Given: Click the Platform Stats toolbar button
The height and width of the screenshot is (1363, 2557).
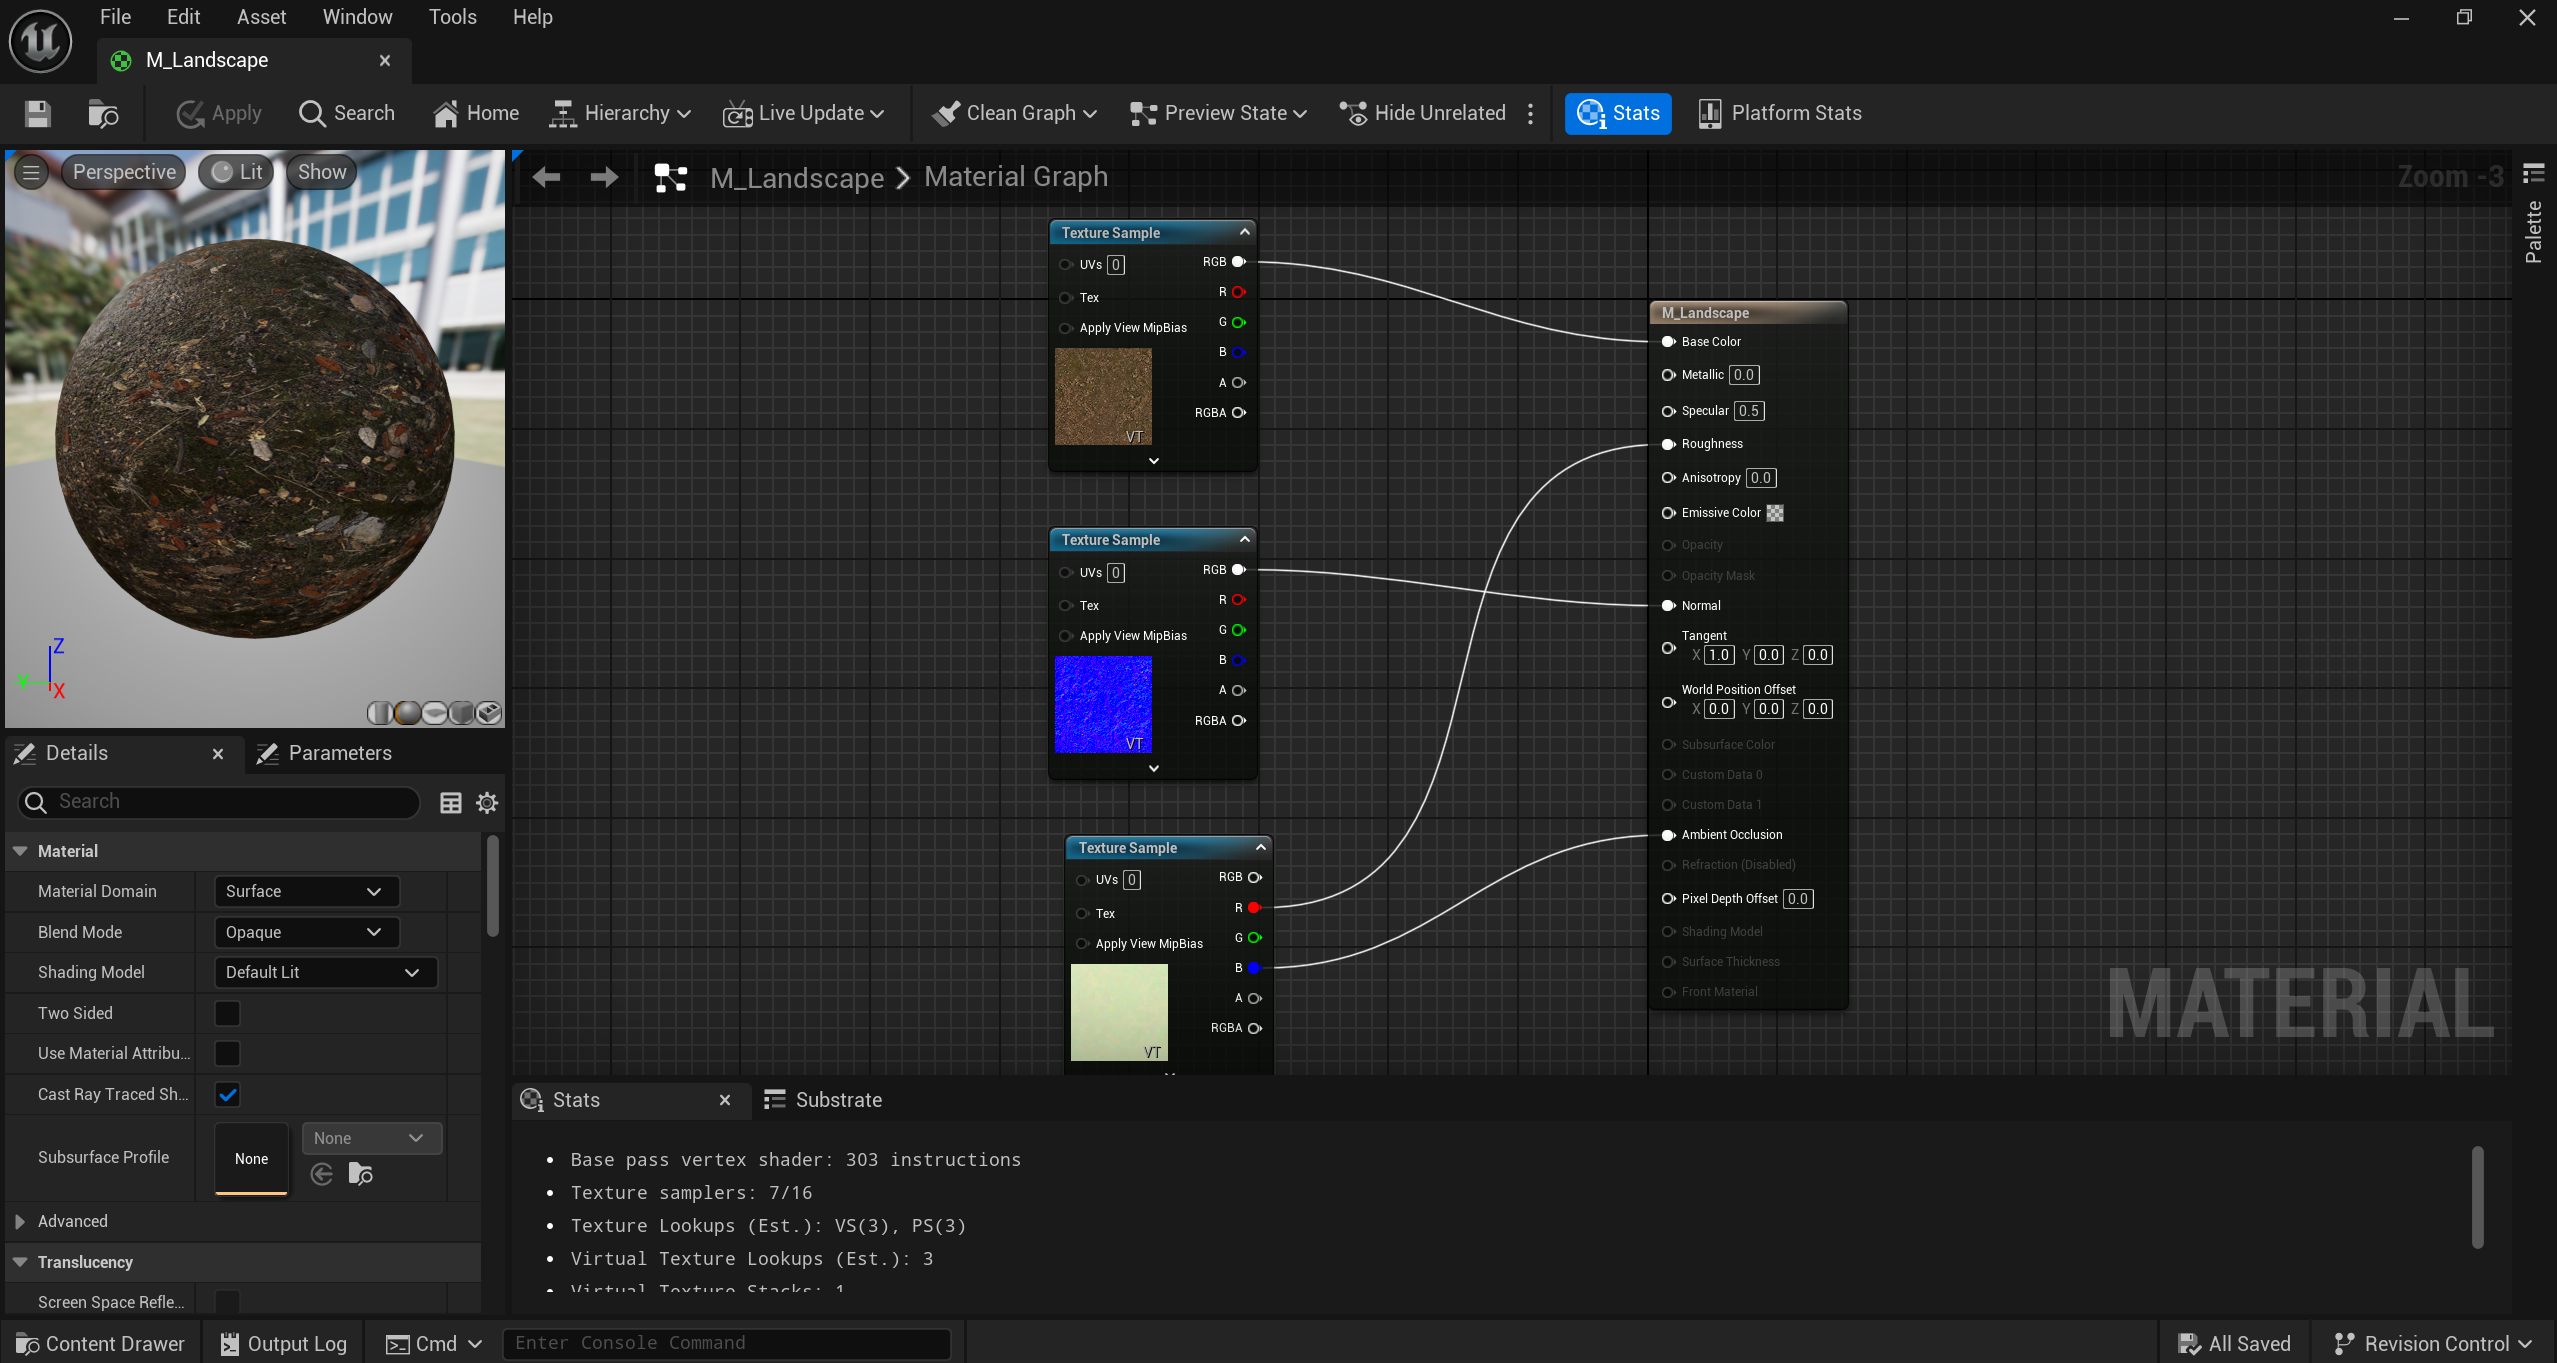Looking at the screenshot, I should tap(1779, 113).
